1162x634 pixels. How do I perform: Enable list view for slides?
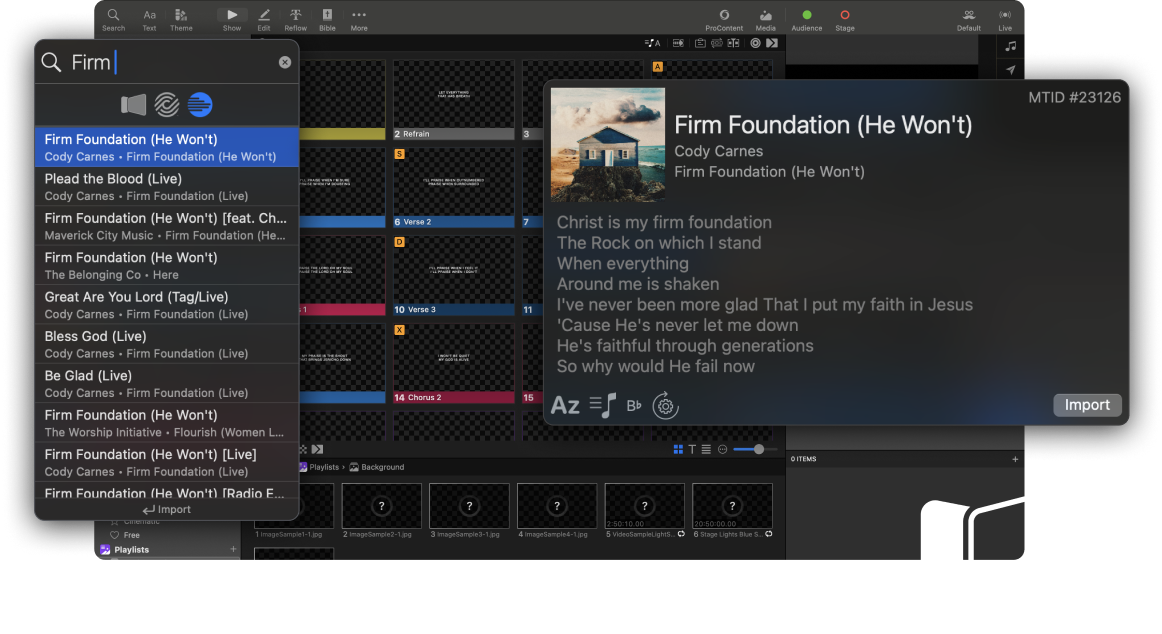pos(706,449)
